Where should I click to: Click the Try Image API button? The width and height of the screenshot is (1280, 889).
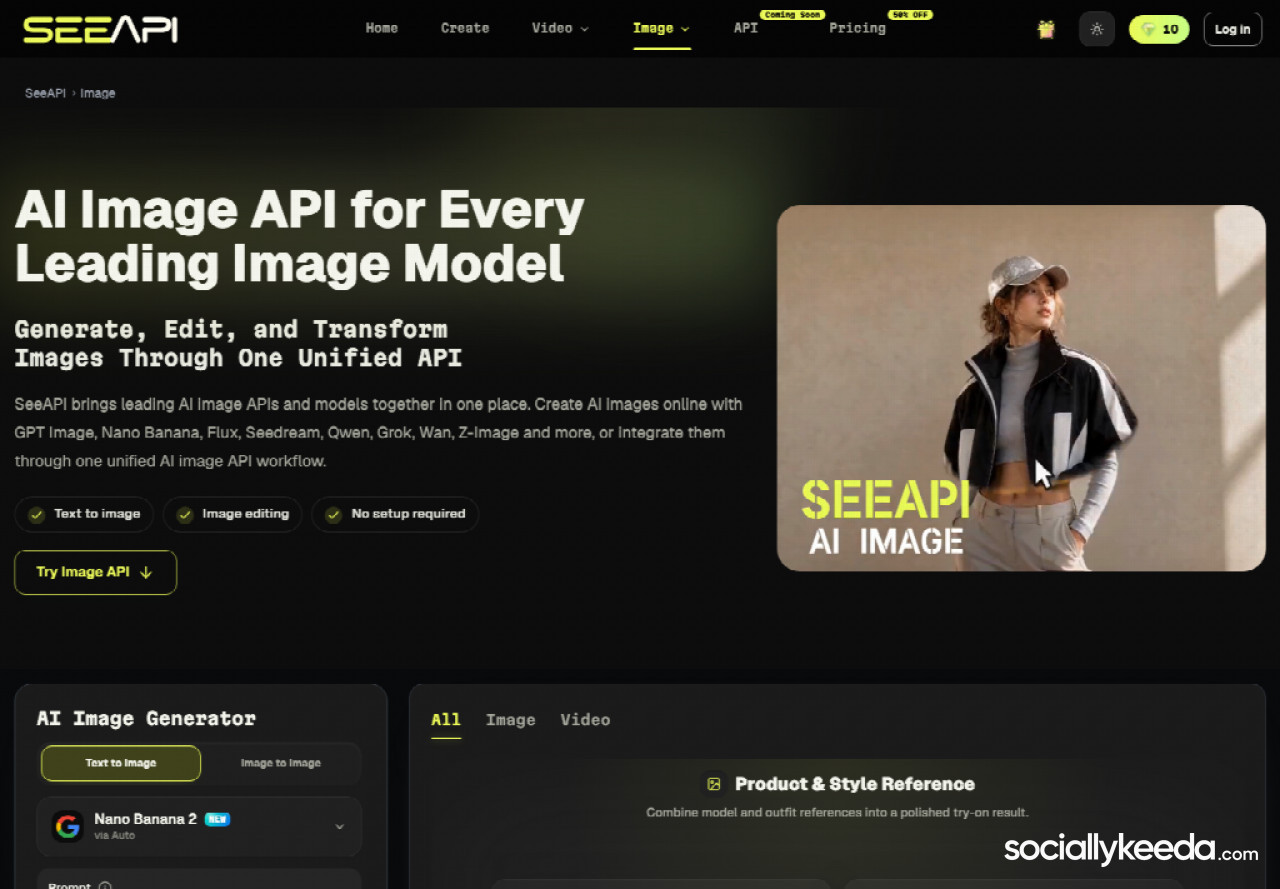(95, 572)
